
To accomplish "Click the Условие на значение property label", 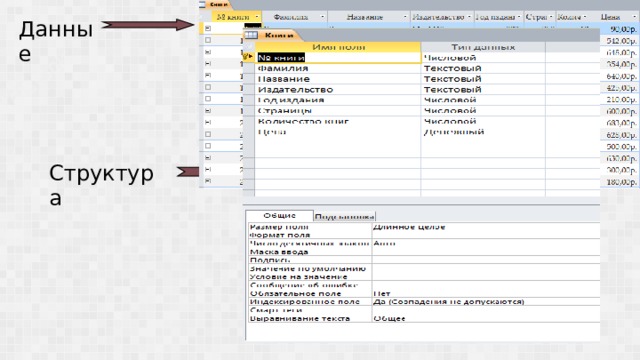I will point(298,277).
